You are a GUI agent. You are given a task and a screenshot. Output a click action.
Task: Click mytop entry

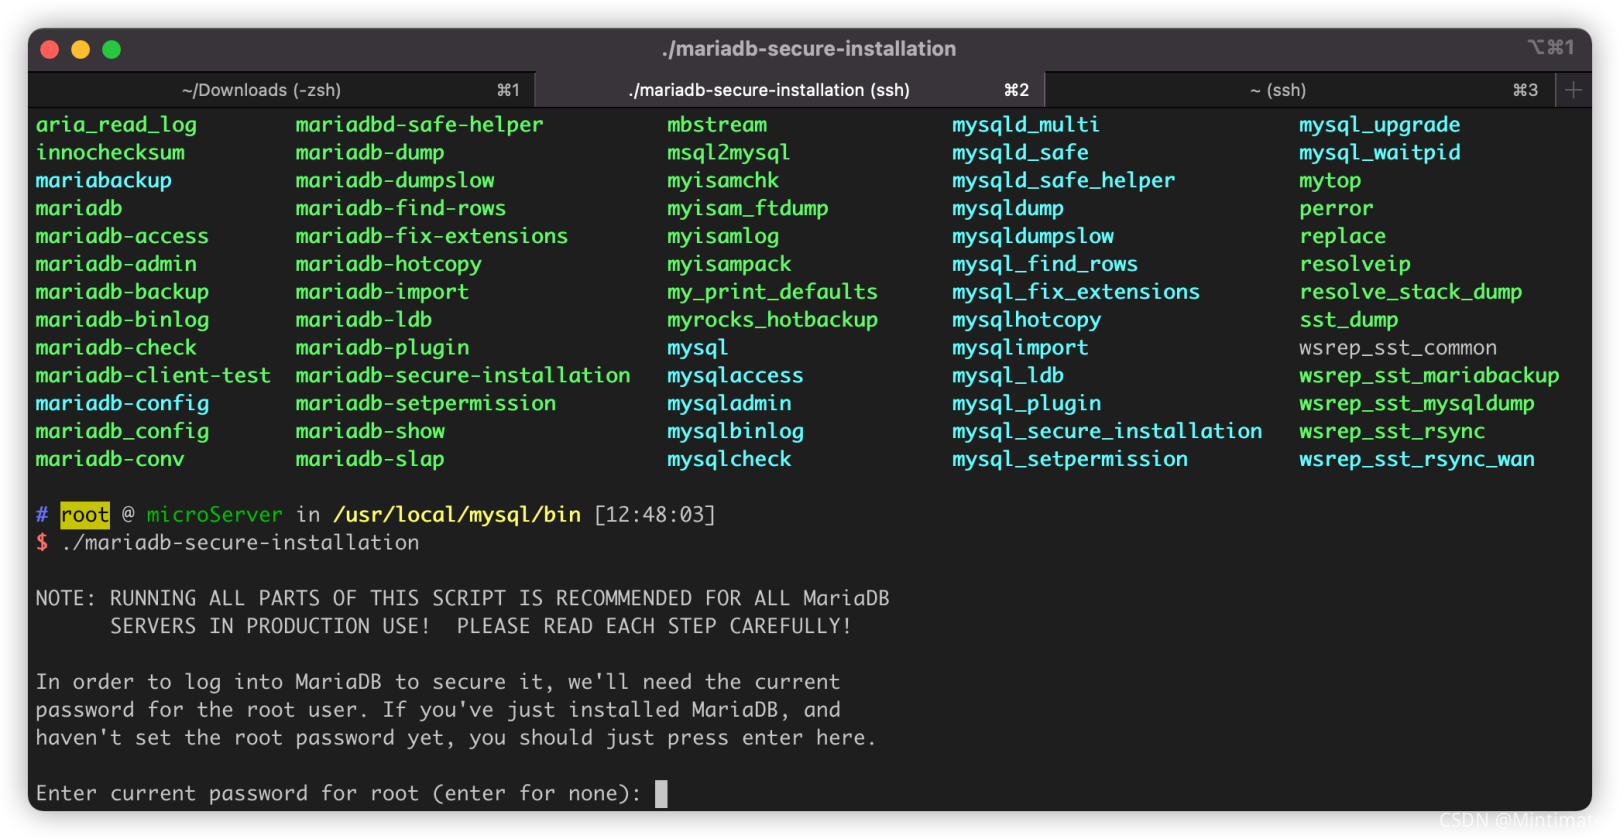1330,181
